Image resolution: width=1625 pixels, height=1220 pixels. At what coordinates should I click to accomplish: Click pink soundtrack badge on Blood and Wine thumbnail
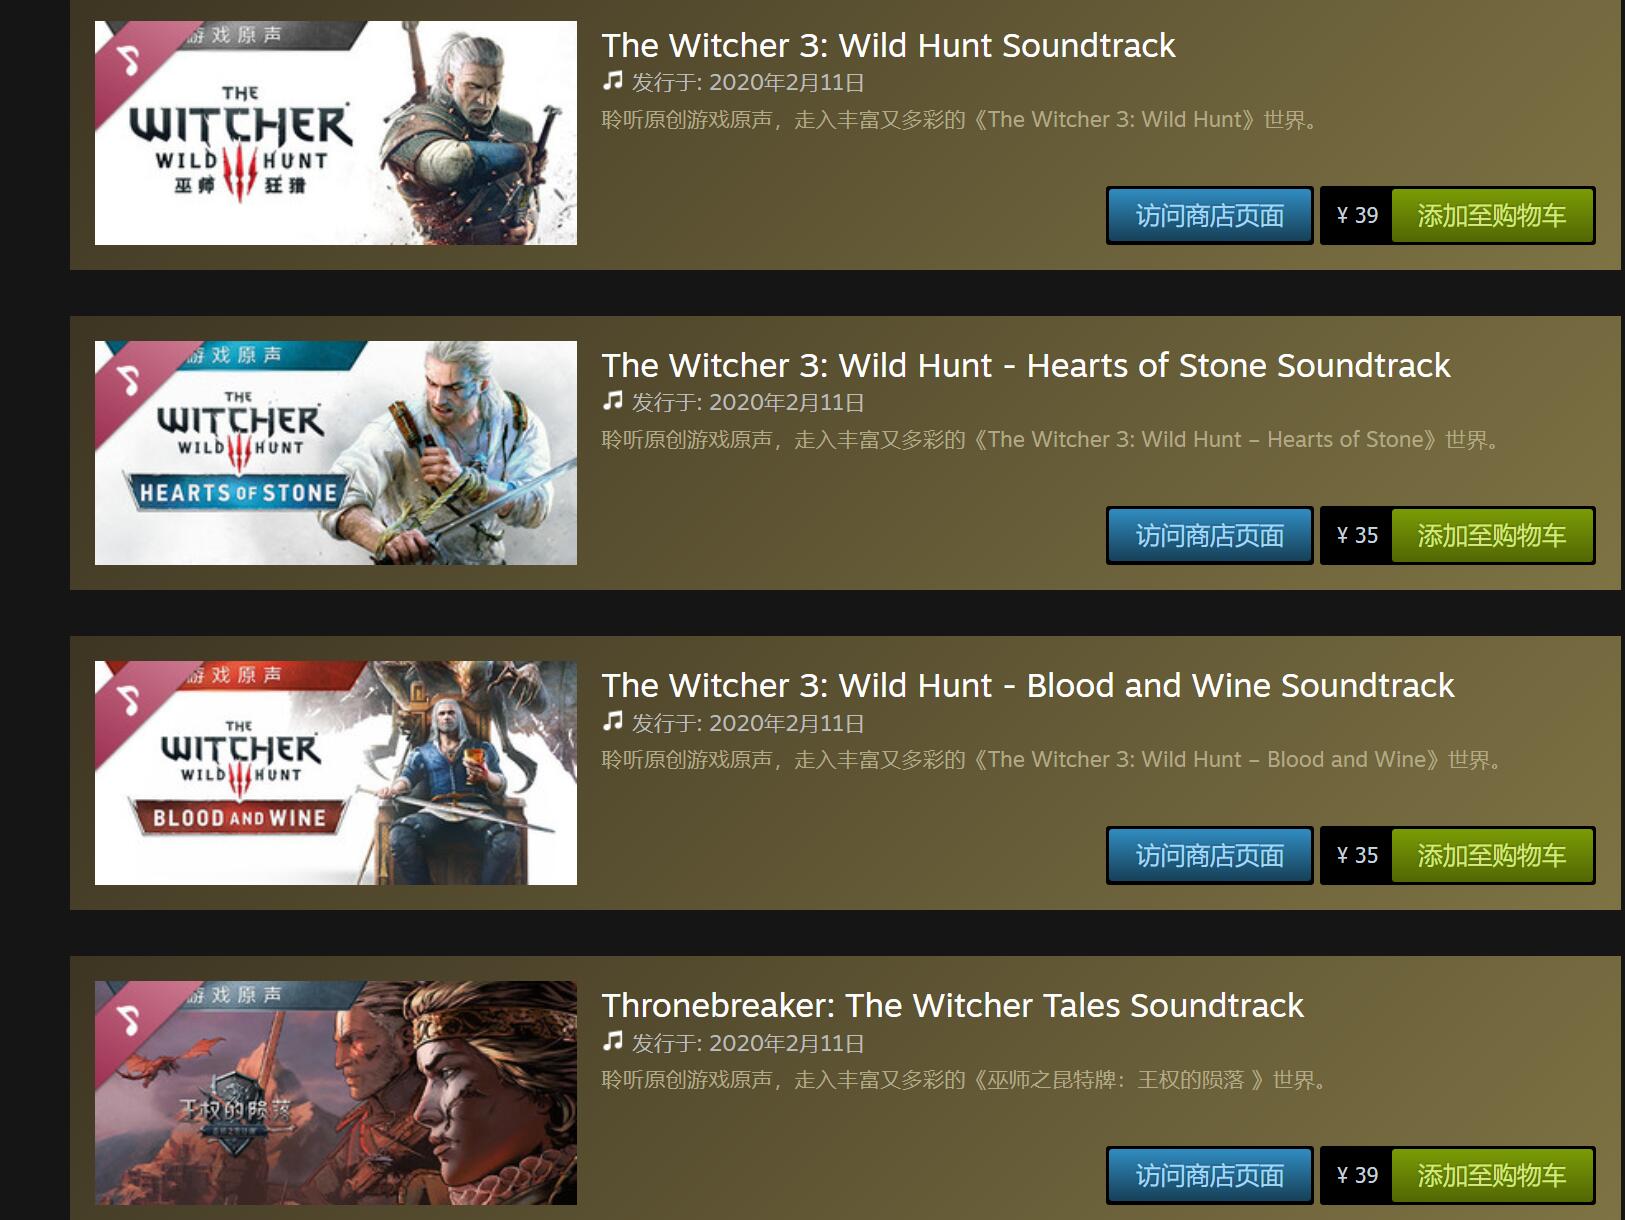click(x=130, y=700)
